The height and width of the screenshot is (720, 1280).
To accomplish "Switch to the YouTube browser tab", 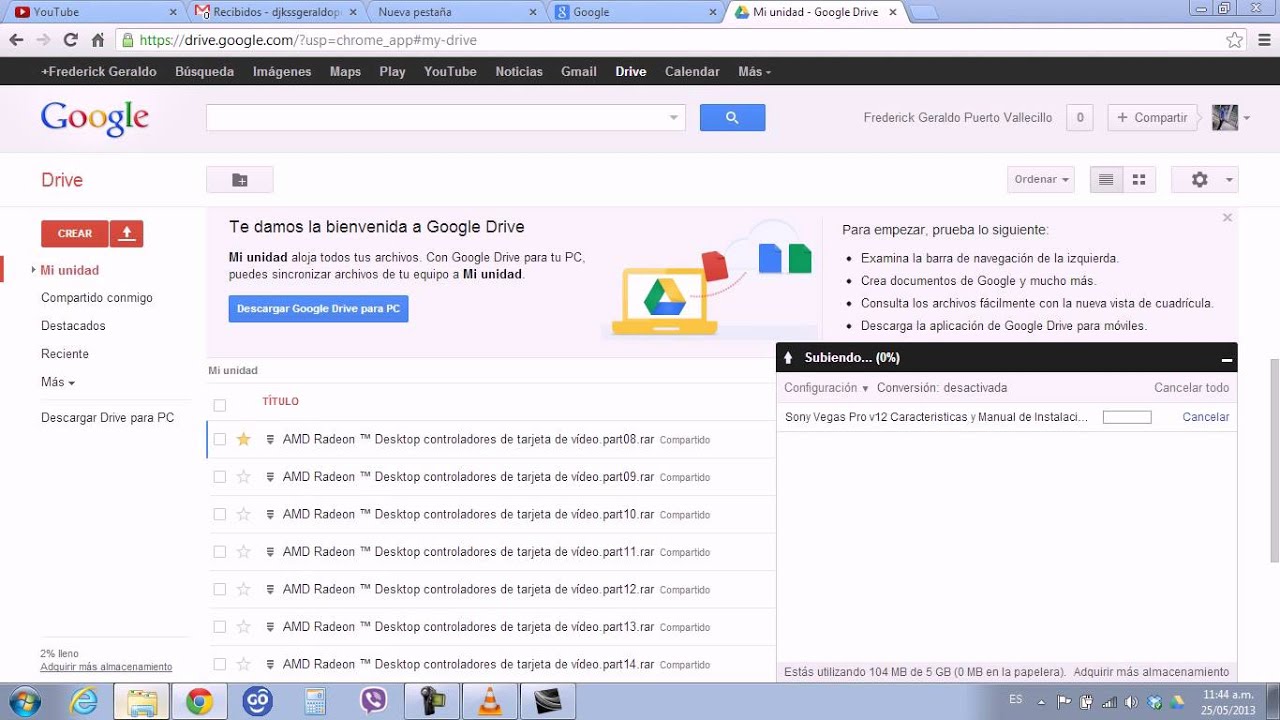I will [x=90, y=12].
